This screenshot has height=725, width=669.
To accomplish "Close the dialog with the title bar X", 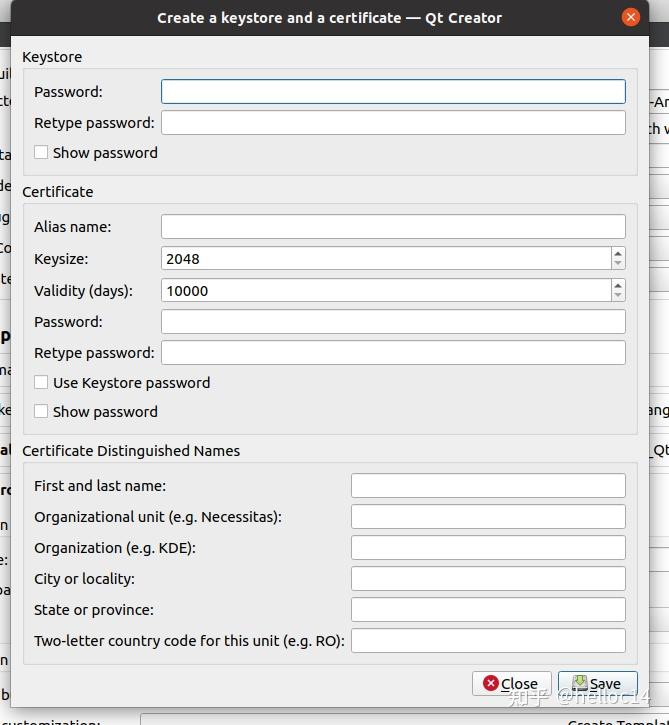I will coord(630,17).
